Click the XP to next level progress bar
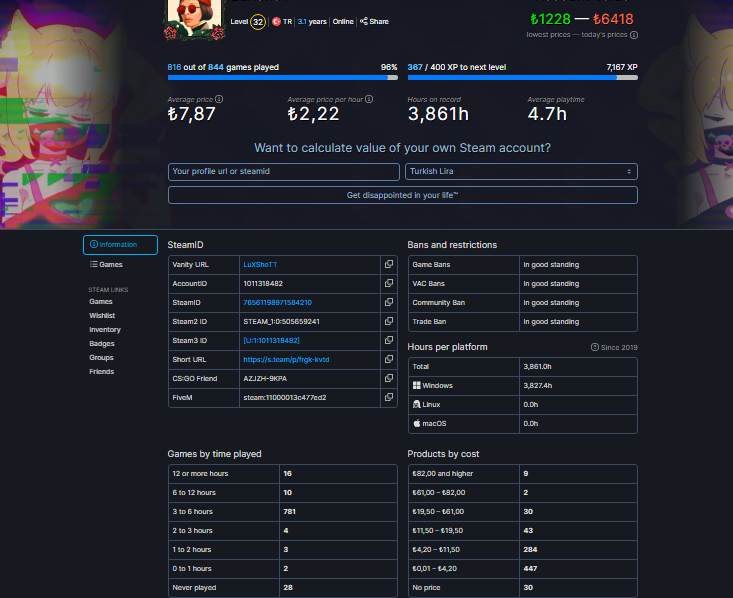 pyautogui.click(x=523, y=78)
